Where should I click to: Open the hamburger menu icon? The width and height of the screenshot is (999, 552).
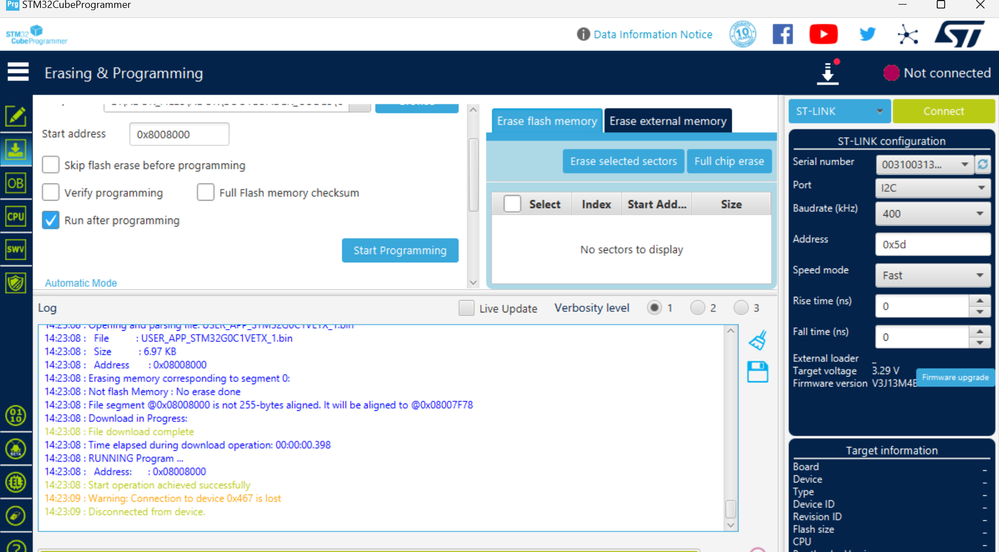click(18, 72)
